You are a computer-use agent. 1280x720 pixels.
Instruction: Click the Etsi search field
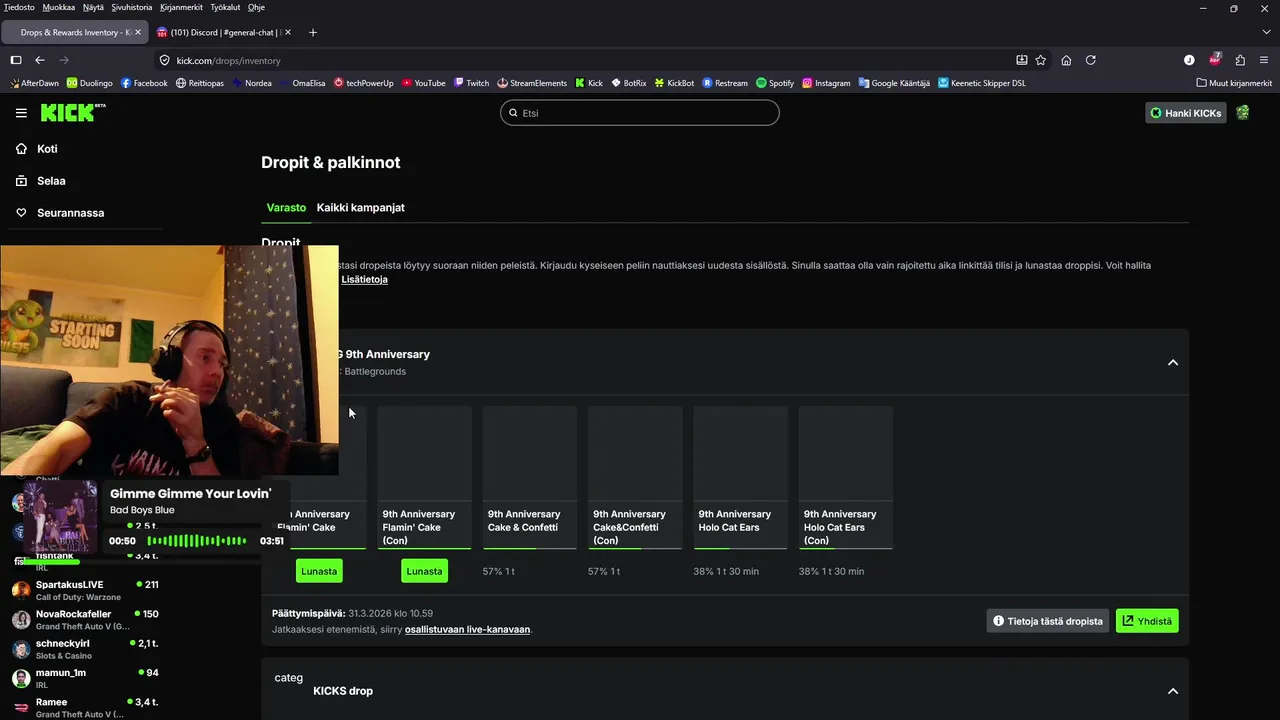[x=640, y=113]
